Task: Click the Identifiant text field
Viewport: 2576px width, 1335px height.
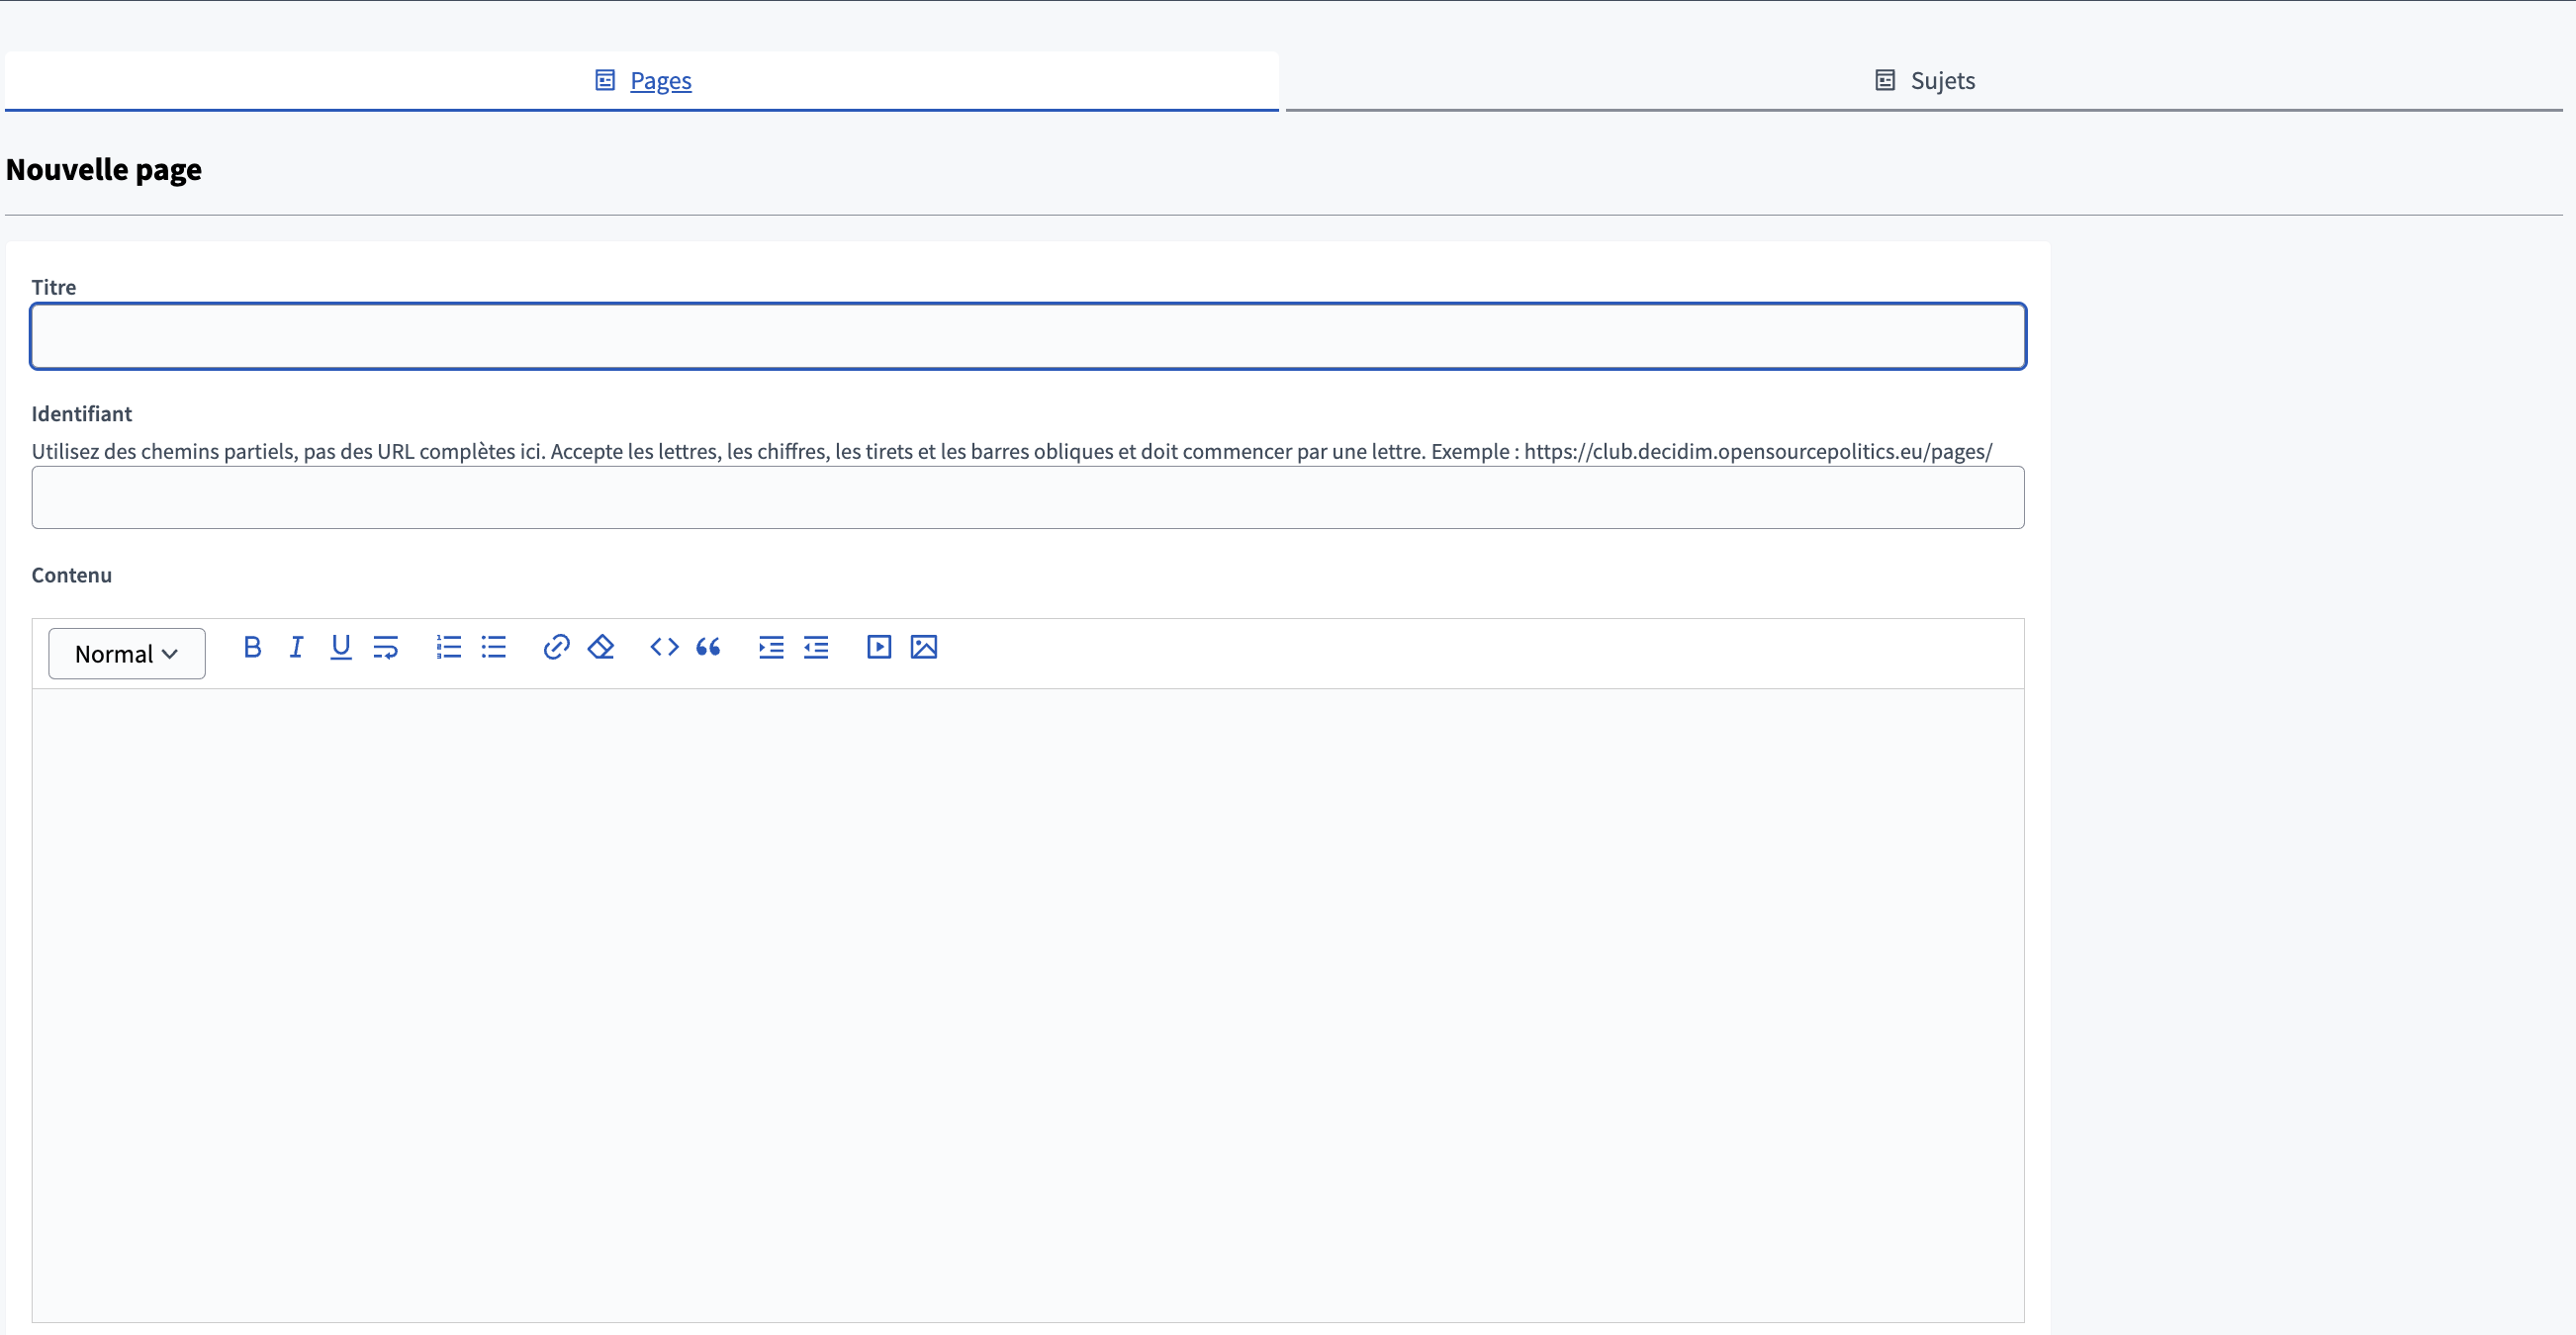Action: [x=1028, y=497]
